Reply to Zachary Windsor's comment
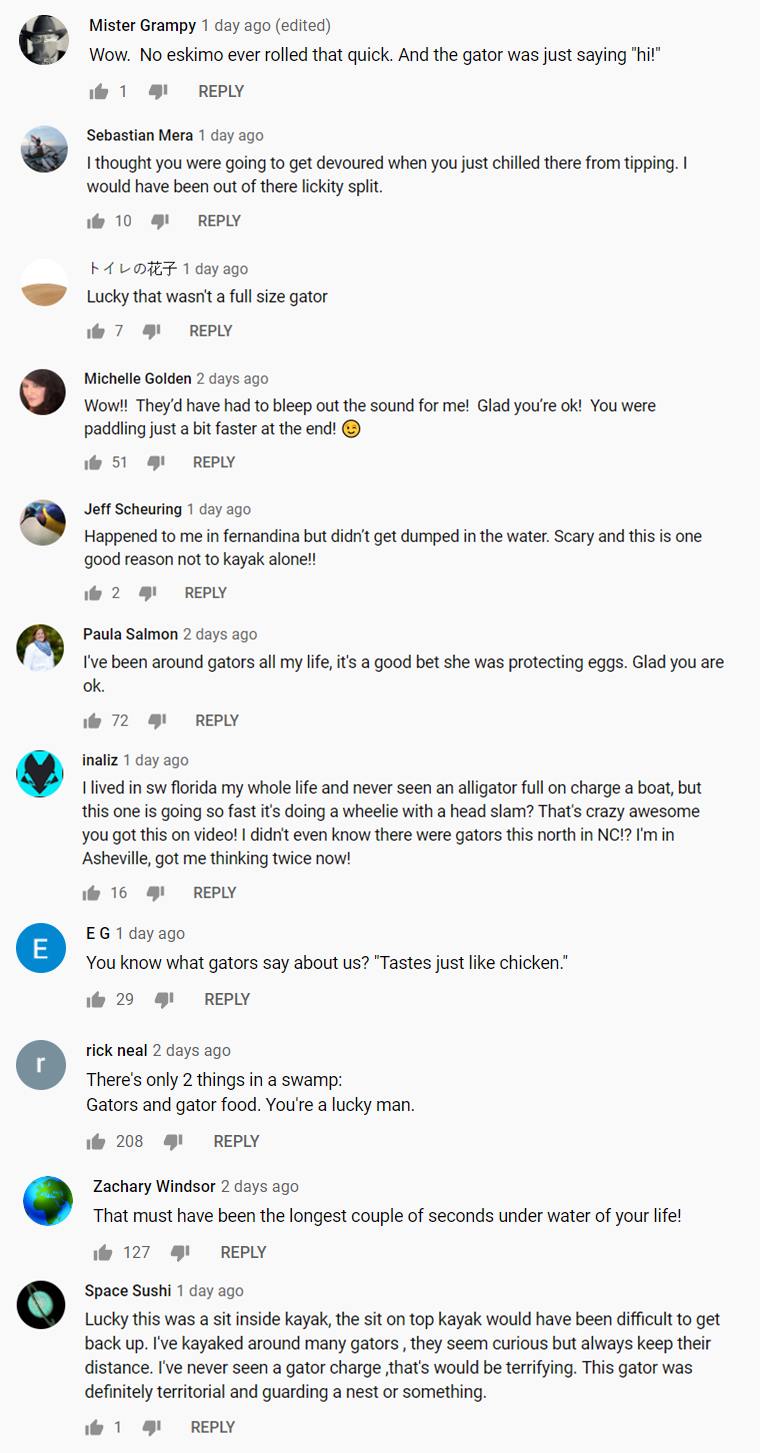The width and height of the screenshot is (760, 1453). 243,1252
